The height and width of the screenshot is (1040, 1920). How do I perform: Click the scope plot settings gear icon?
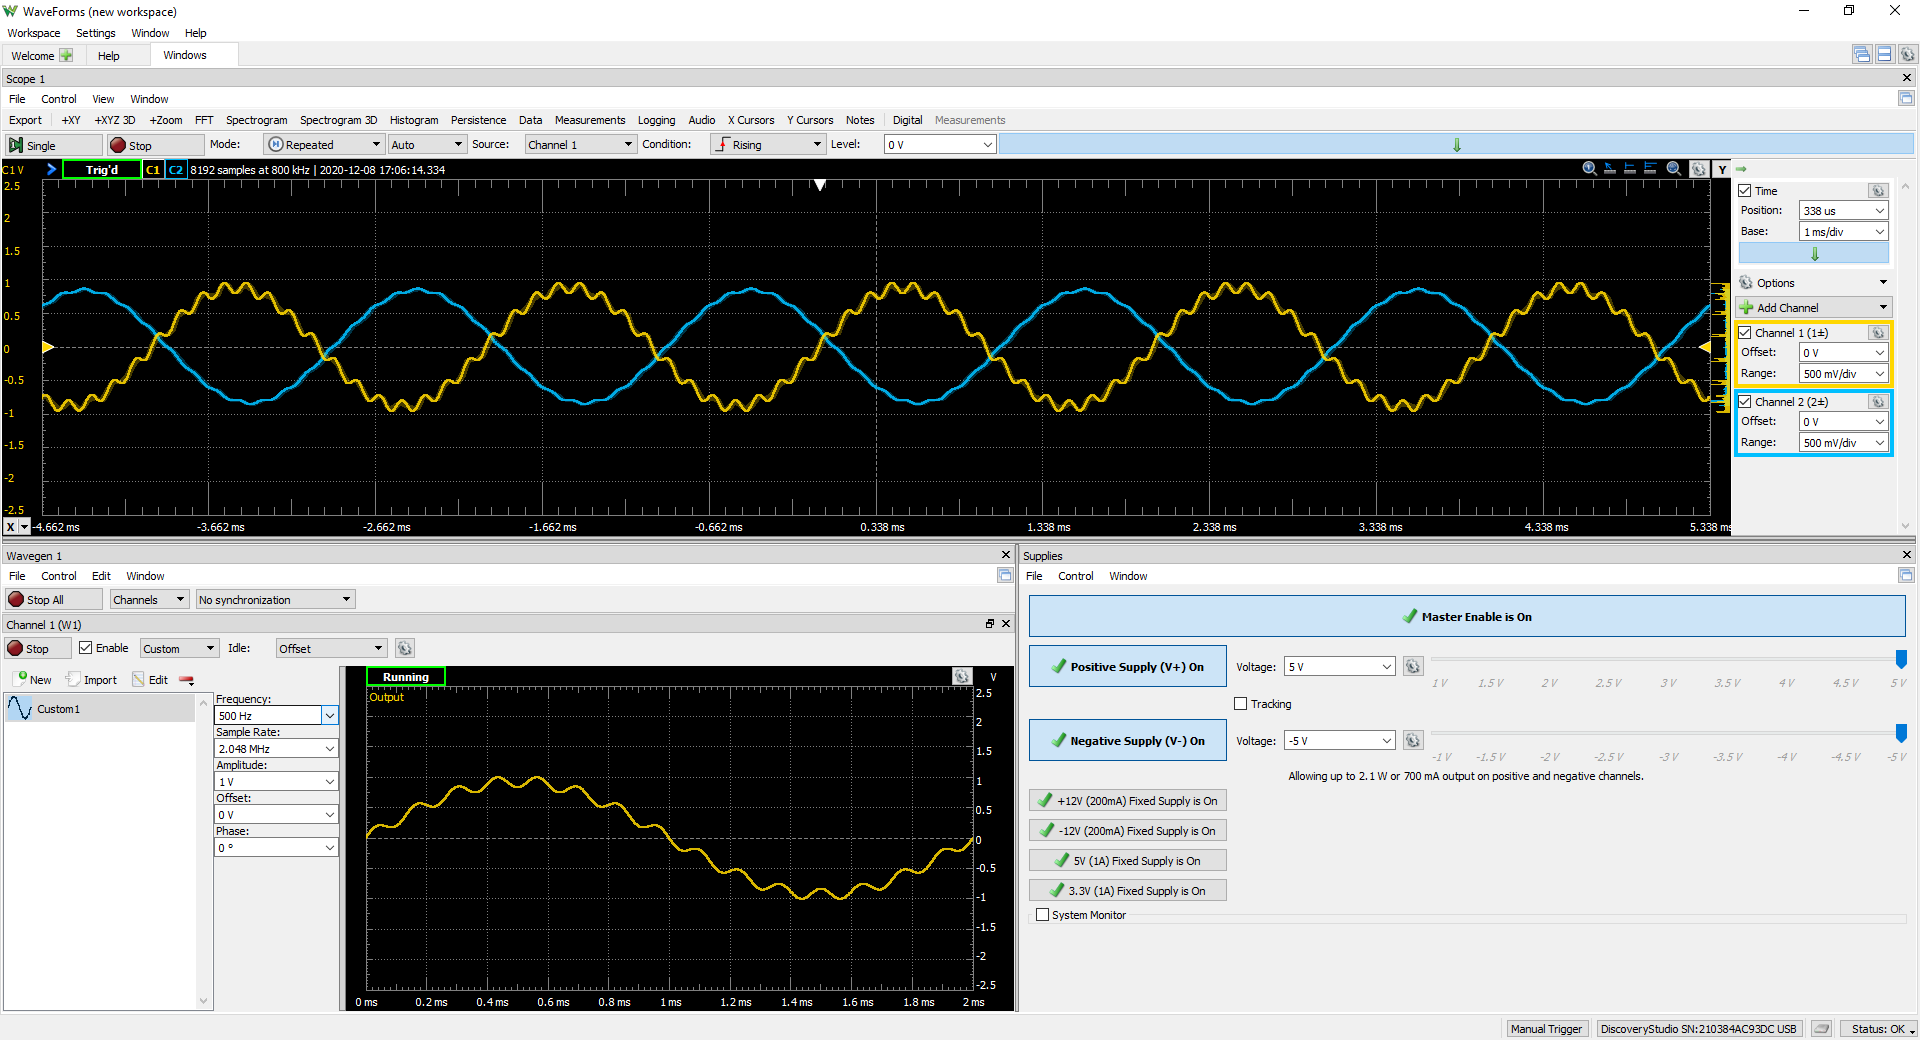pyautogui.click(x=1698, y=169)
